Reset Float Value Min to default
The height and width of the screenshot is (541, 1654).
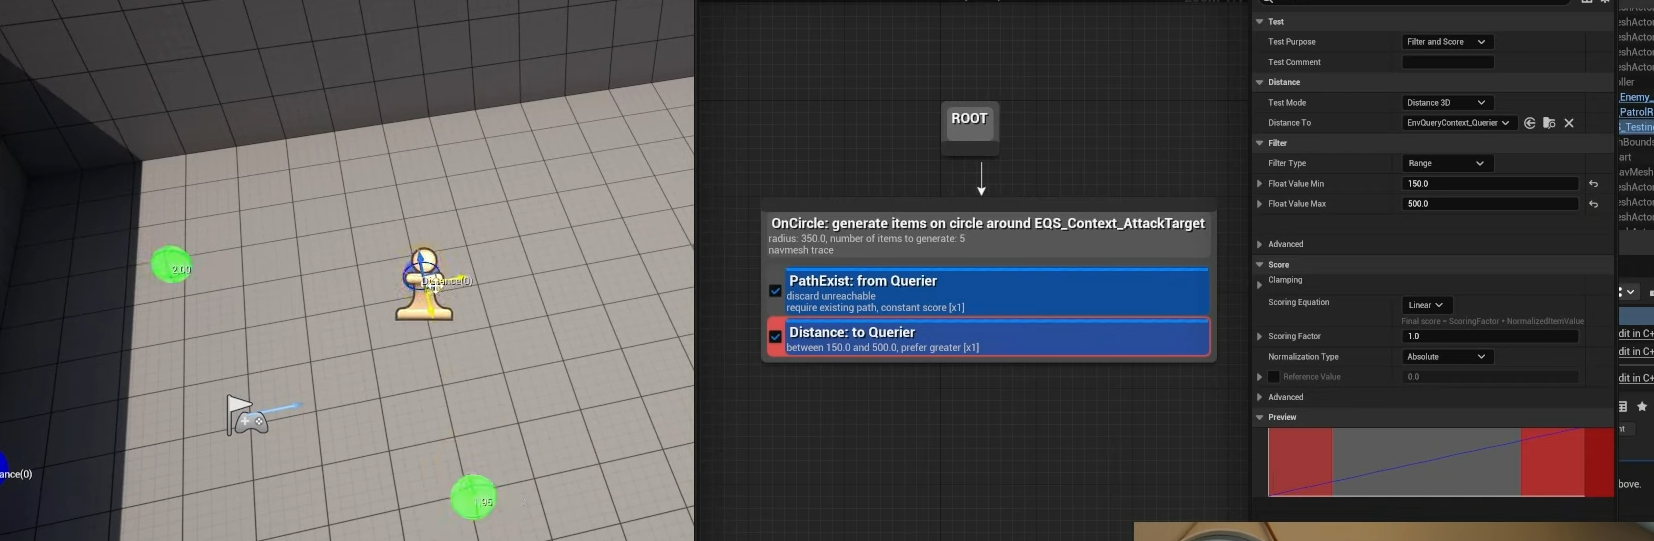1593,184
